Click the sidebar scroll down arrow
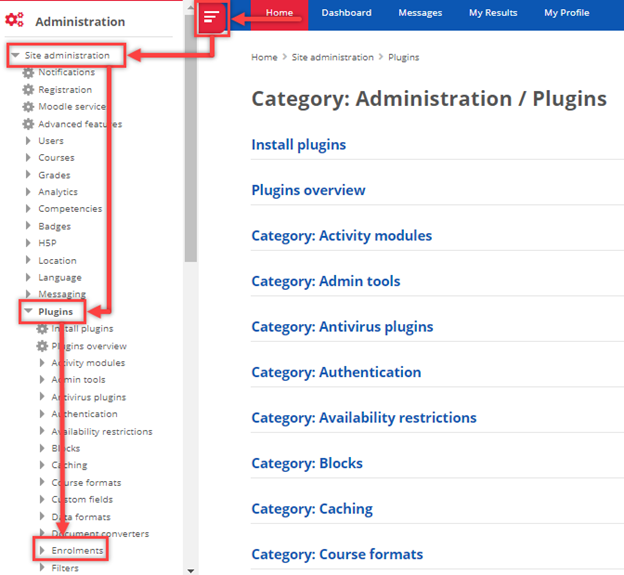Screen dimensions: 624x575 tap(191, 571)
